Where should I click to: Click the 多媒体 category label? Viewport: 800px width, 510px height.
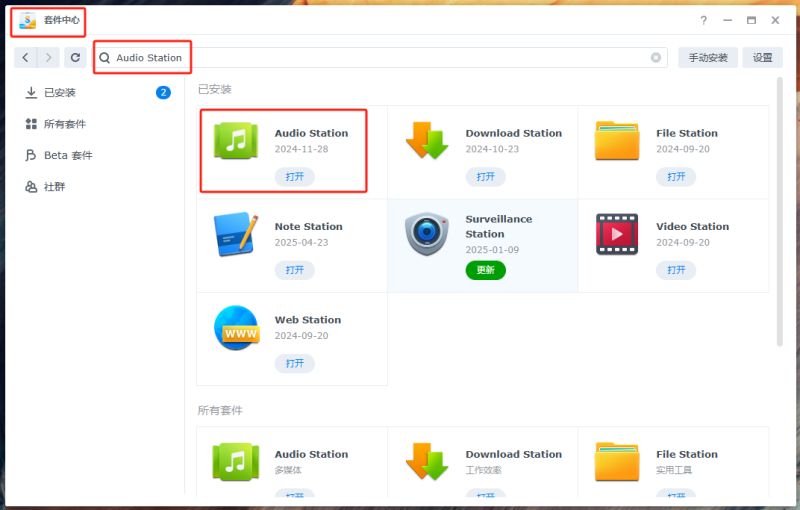[288, 470]
